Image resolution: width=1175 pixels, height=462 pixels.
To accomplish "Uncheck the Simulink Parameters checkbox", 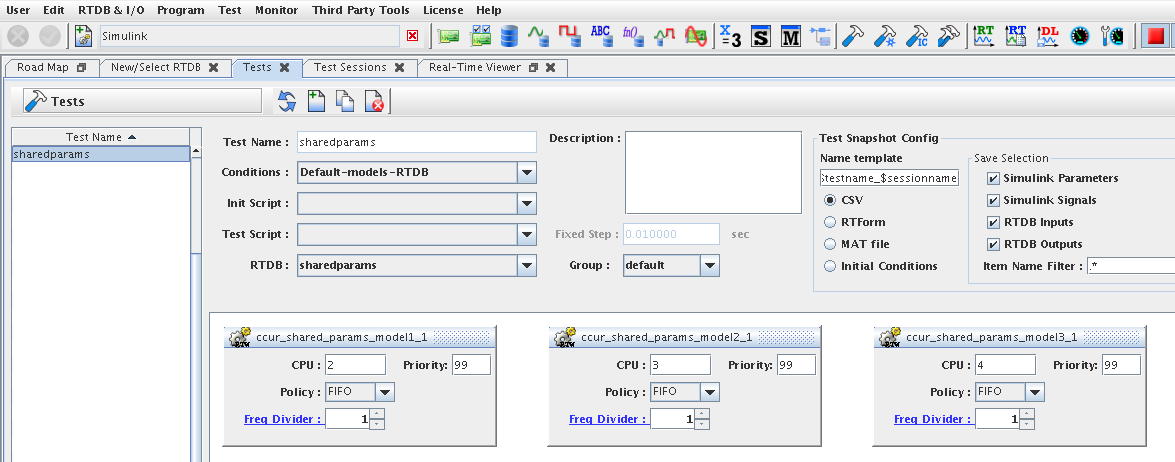I will (x=993, y=178).
